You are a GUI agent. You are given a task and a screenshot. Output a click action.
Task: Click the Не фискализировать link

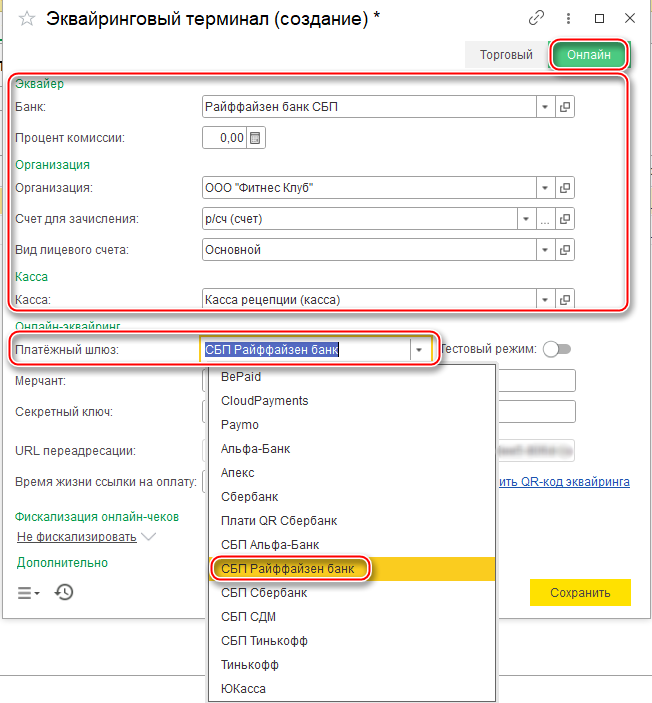point(77,537)
